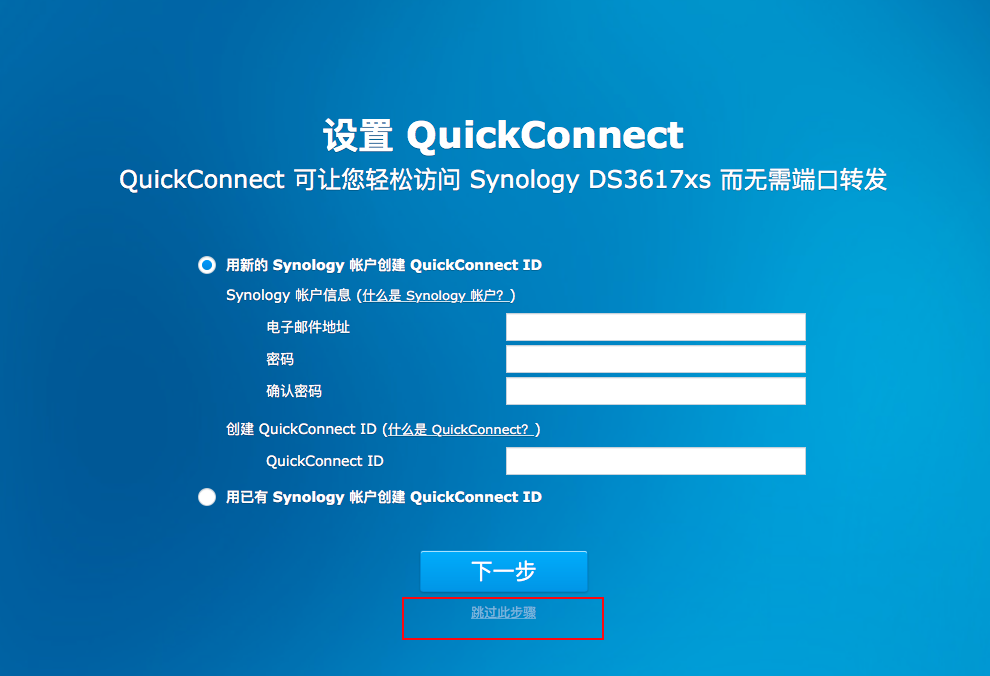The width and height of the screenshot is (990, 676).
Task: Click the 跳过此步骤 skip link
Action: [503, 612]
